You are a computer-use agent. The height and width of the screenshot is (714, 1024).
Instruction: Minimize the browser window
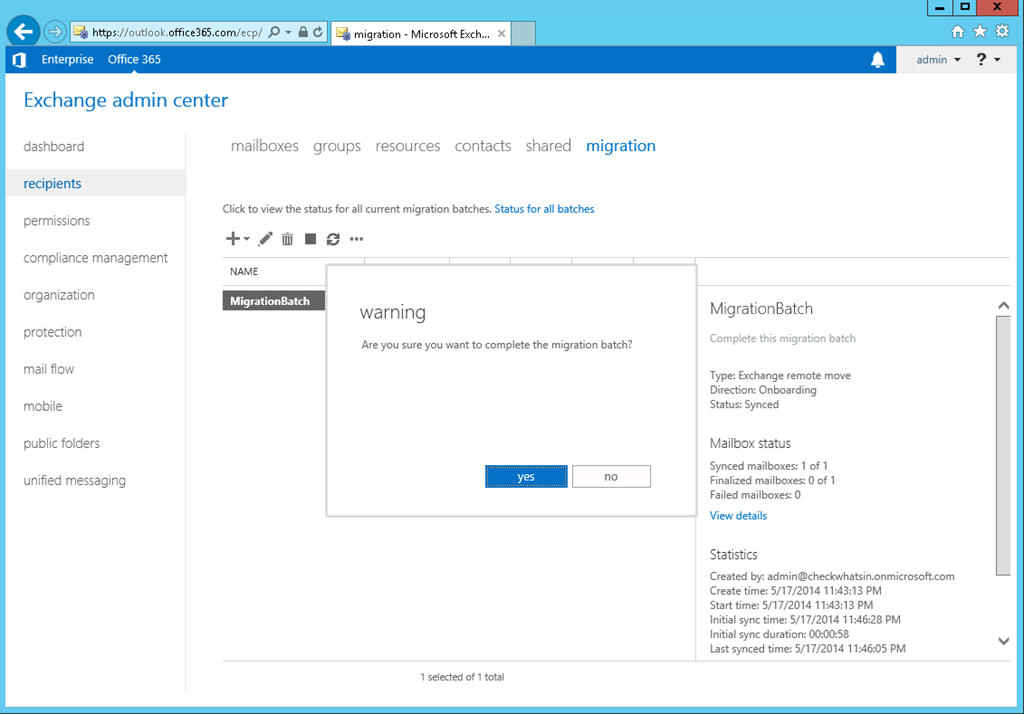coord(939,7)
